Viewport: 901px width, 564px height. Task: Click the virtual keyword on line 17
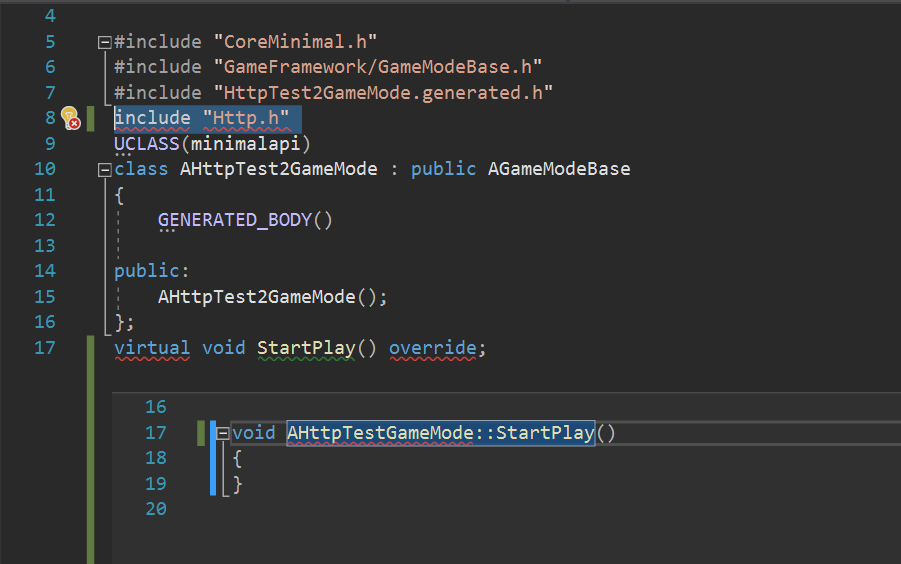pyautogui.click(x=151, y=347)
